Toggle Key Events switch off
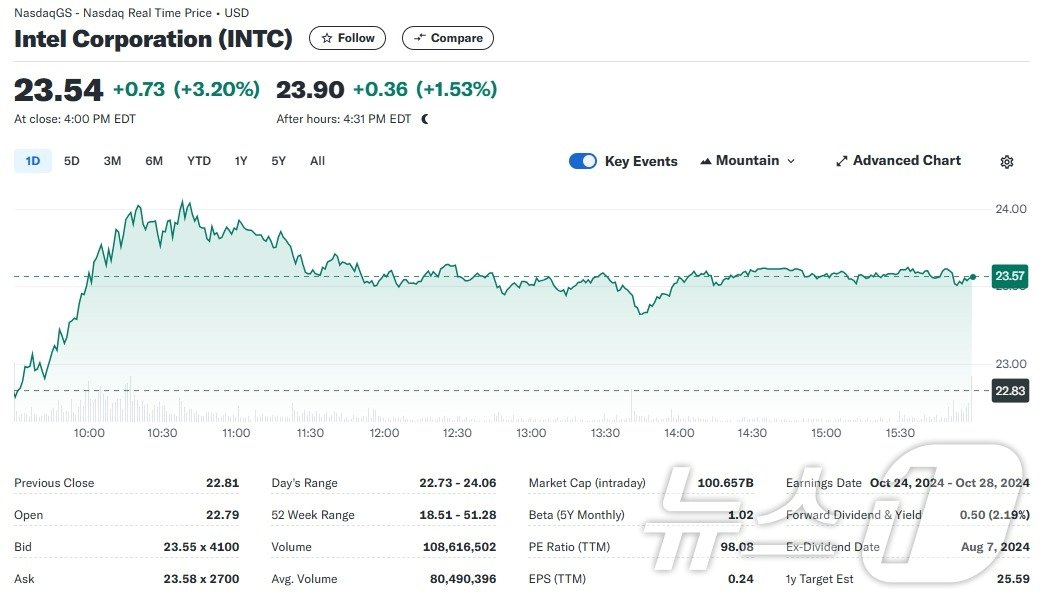This screenshot has width=1042, height=602. point(583,161)
